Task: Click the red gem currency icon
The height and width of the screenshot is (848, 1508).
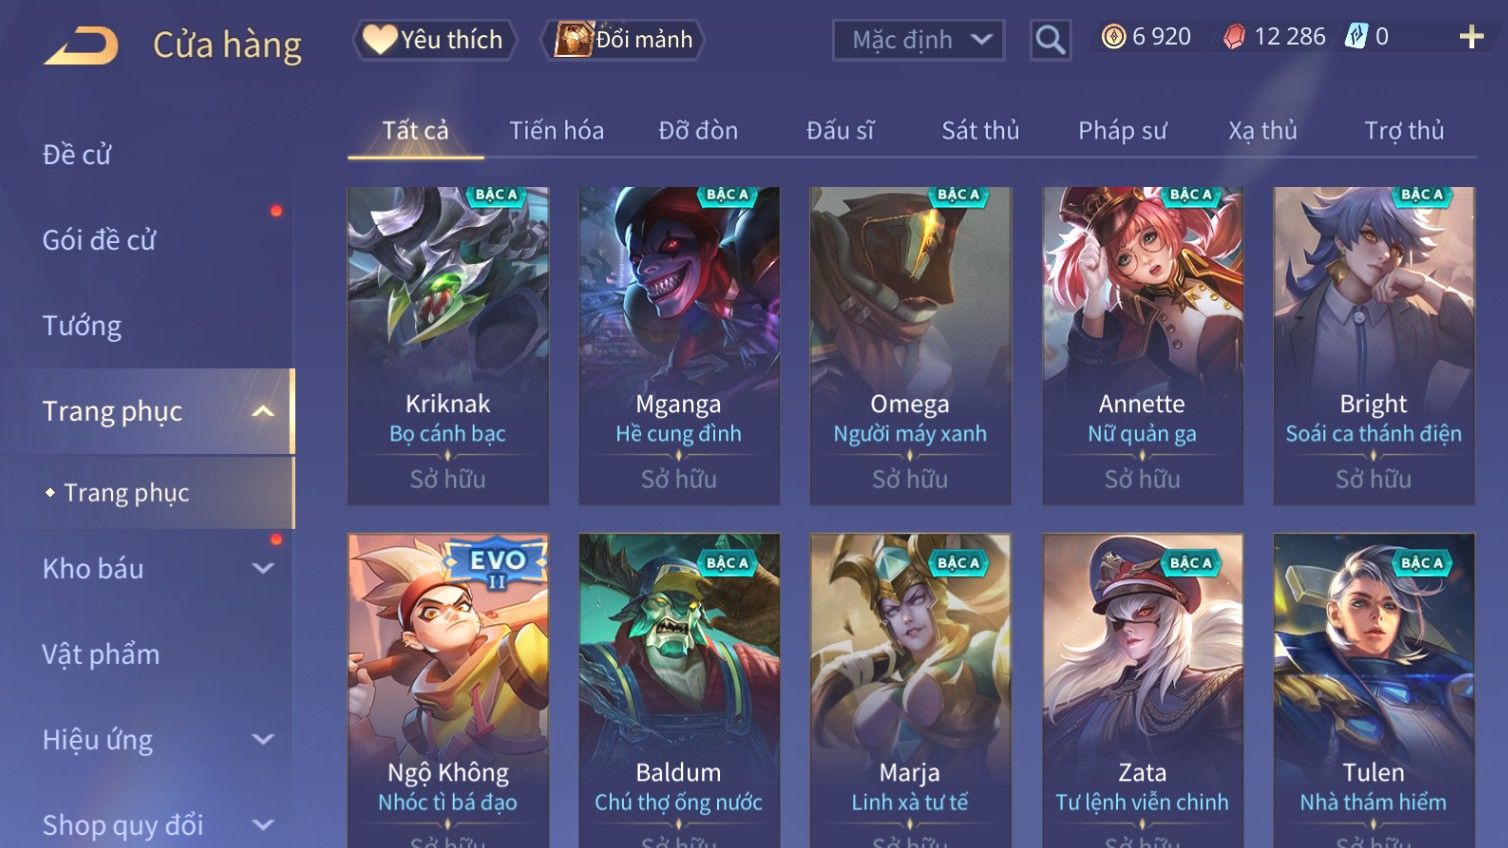Action: [1235, 37]
